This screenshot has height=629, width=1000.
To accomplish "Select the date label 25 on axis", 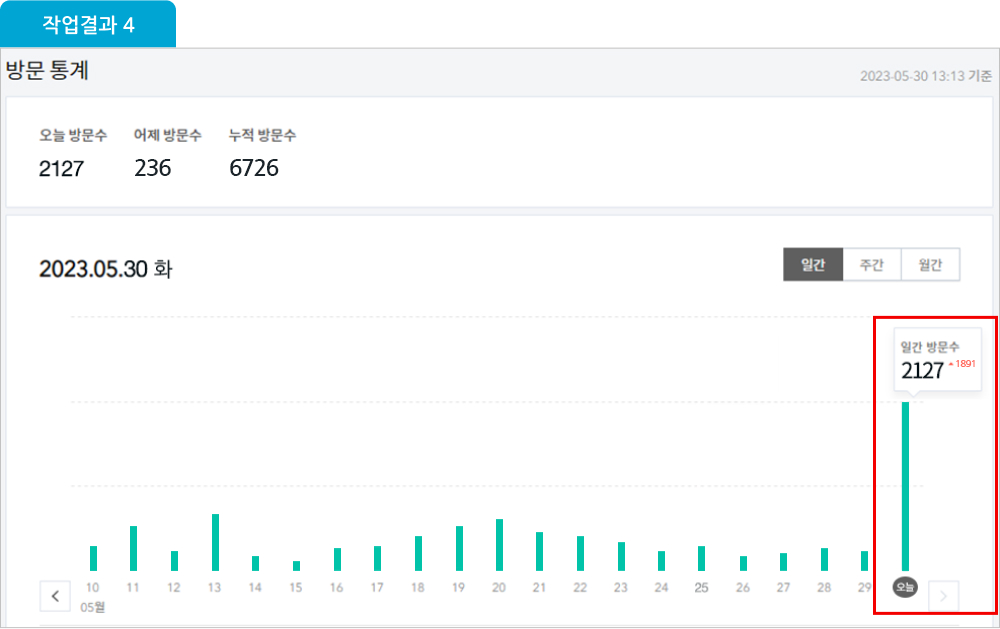I will click(702, 587).
